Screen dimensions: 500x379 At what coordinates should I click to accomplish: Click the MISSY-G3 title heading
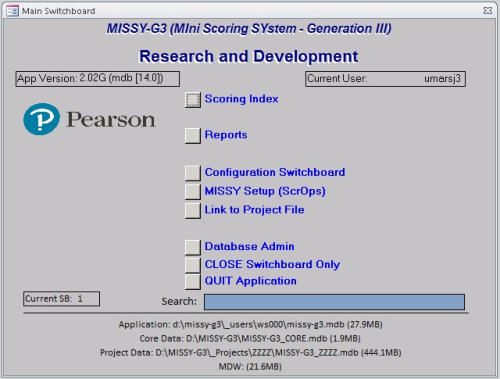[x=249, y=29]
